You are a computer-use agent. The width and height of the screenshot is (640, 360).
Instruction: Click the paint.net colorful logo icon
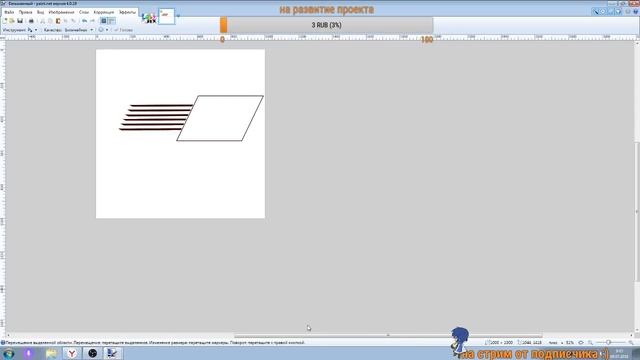coord(149,18)
